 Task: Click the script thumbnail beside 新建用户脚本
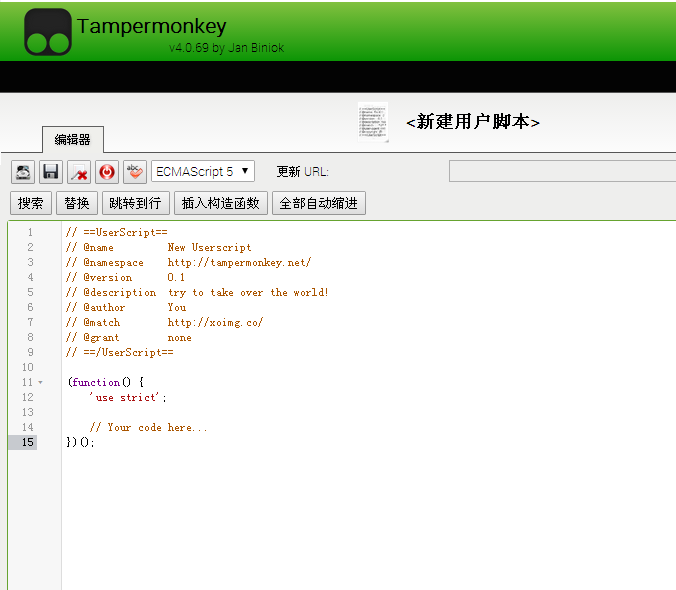(x=373, y=122)
